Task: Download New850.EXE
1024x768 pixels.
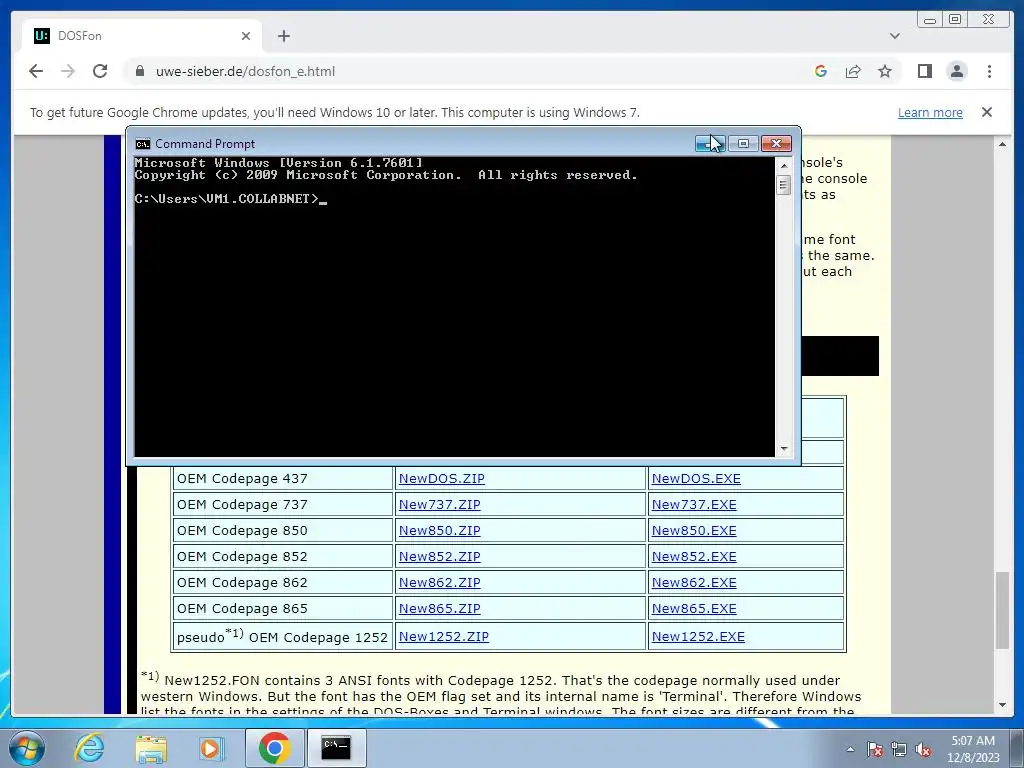Action: click(x=694, y=531)
